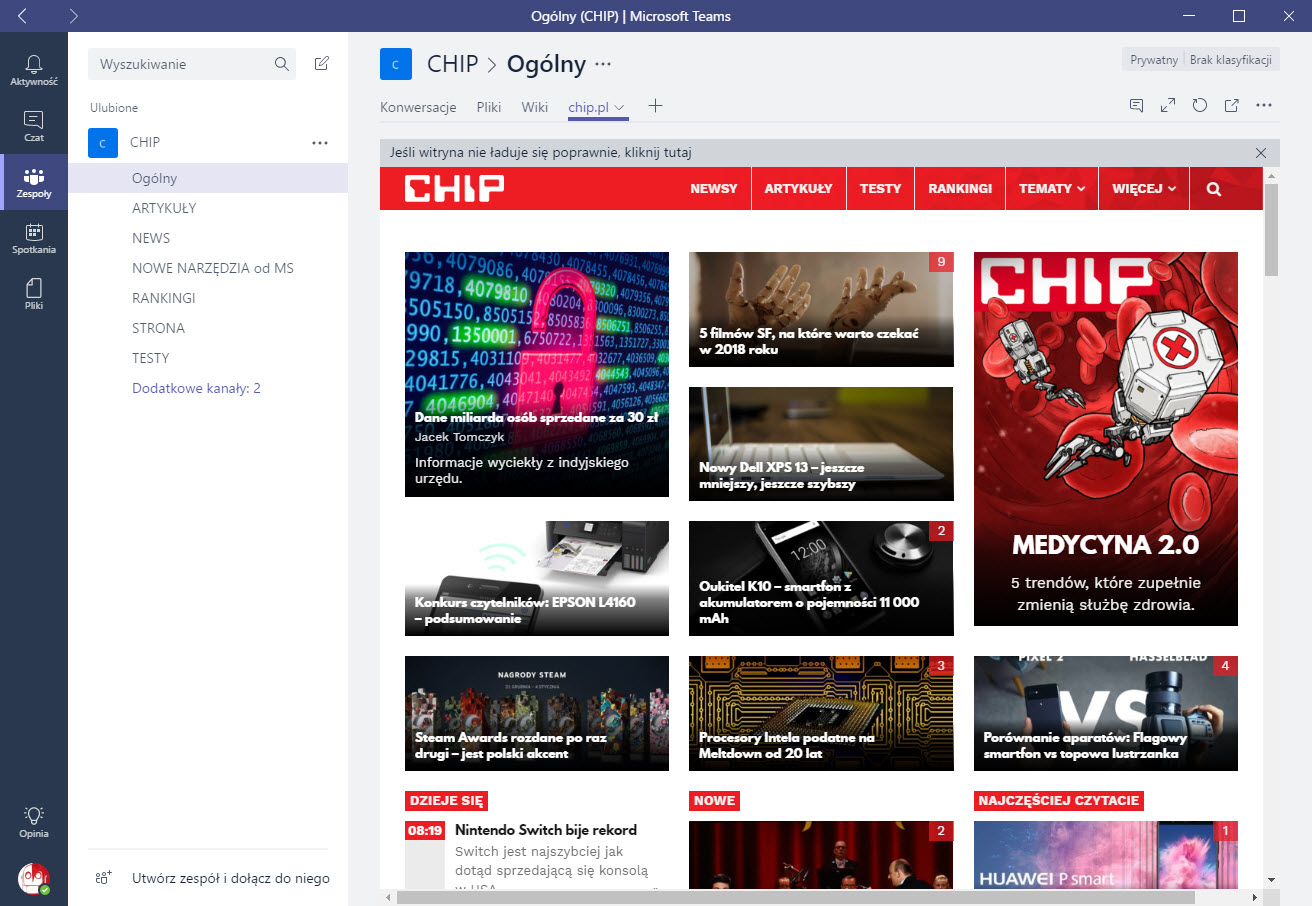The height and width of the screenshot is (906, 1312).
Task: Open chip.pl tab dropdown chevron
Action: 620,107
